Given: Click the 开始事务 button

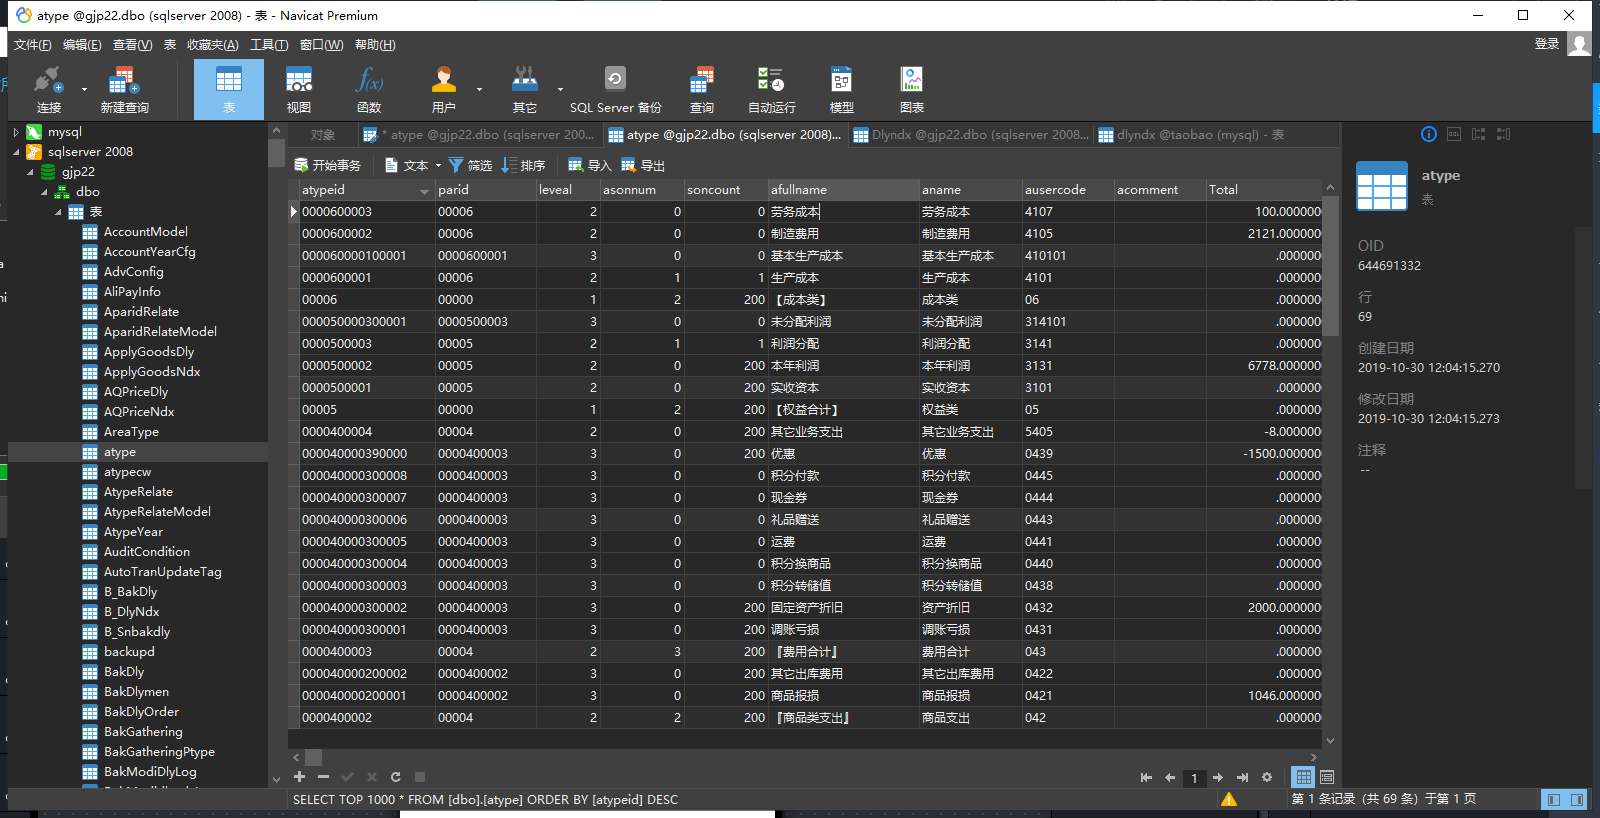Looking at the screenshot, I should click(x=327, y=165).
